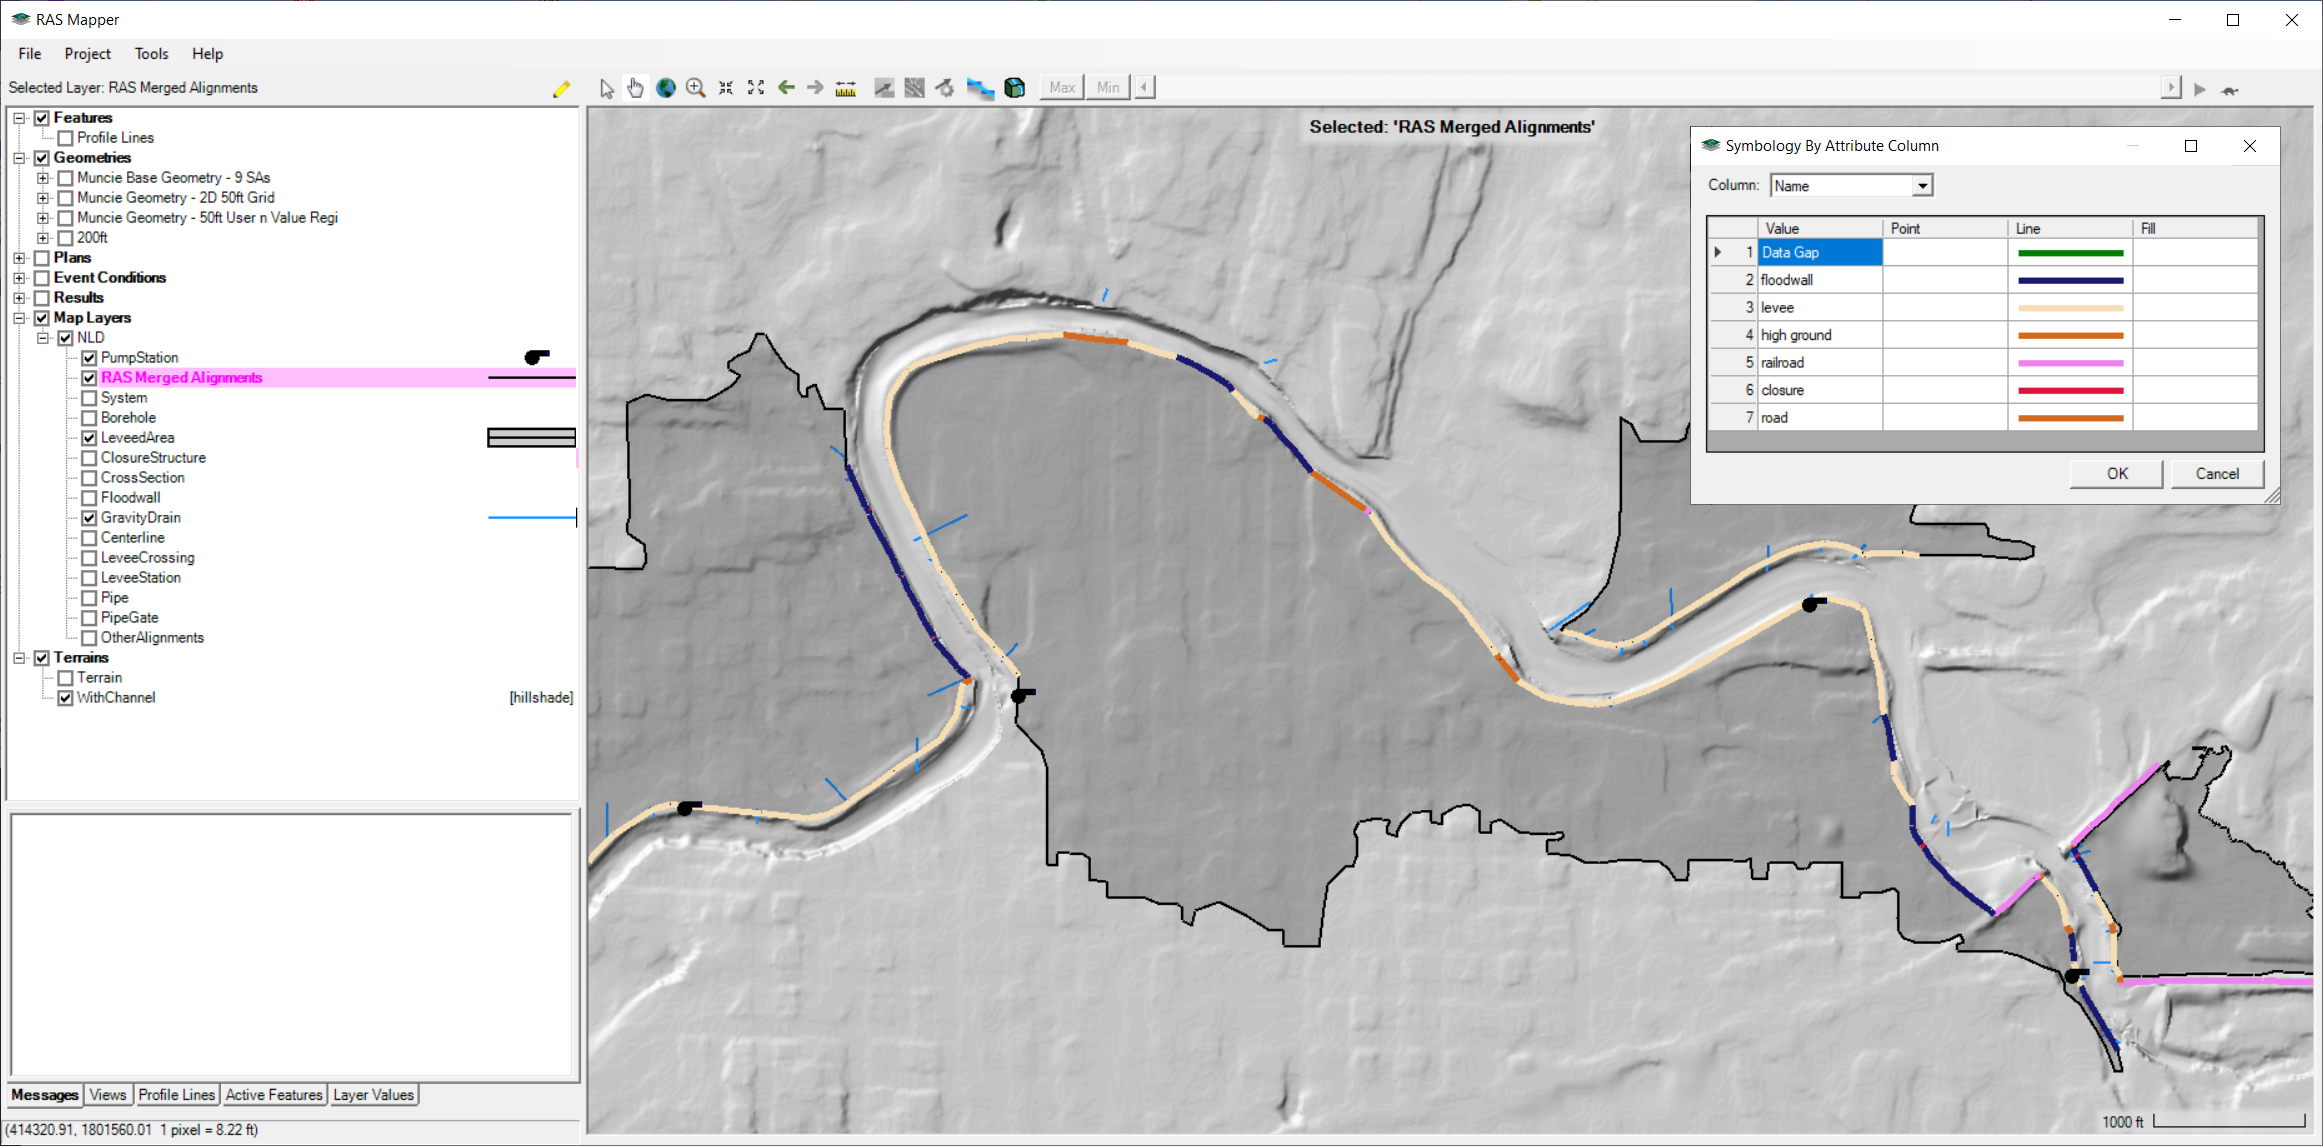
Task: Select the arrow pointer tool
Action: point(606,89)
